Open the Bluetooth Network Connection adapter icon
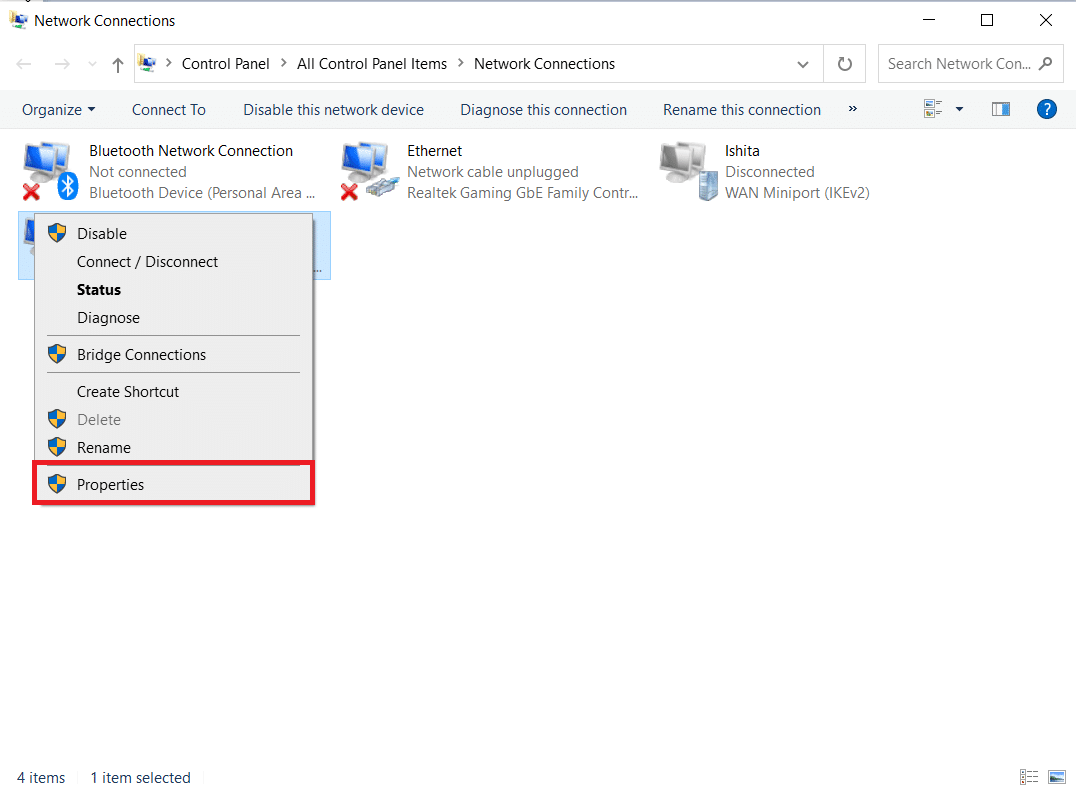 click(50, 171)
